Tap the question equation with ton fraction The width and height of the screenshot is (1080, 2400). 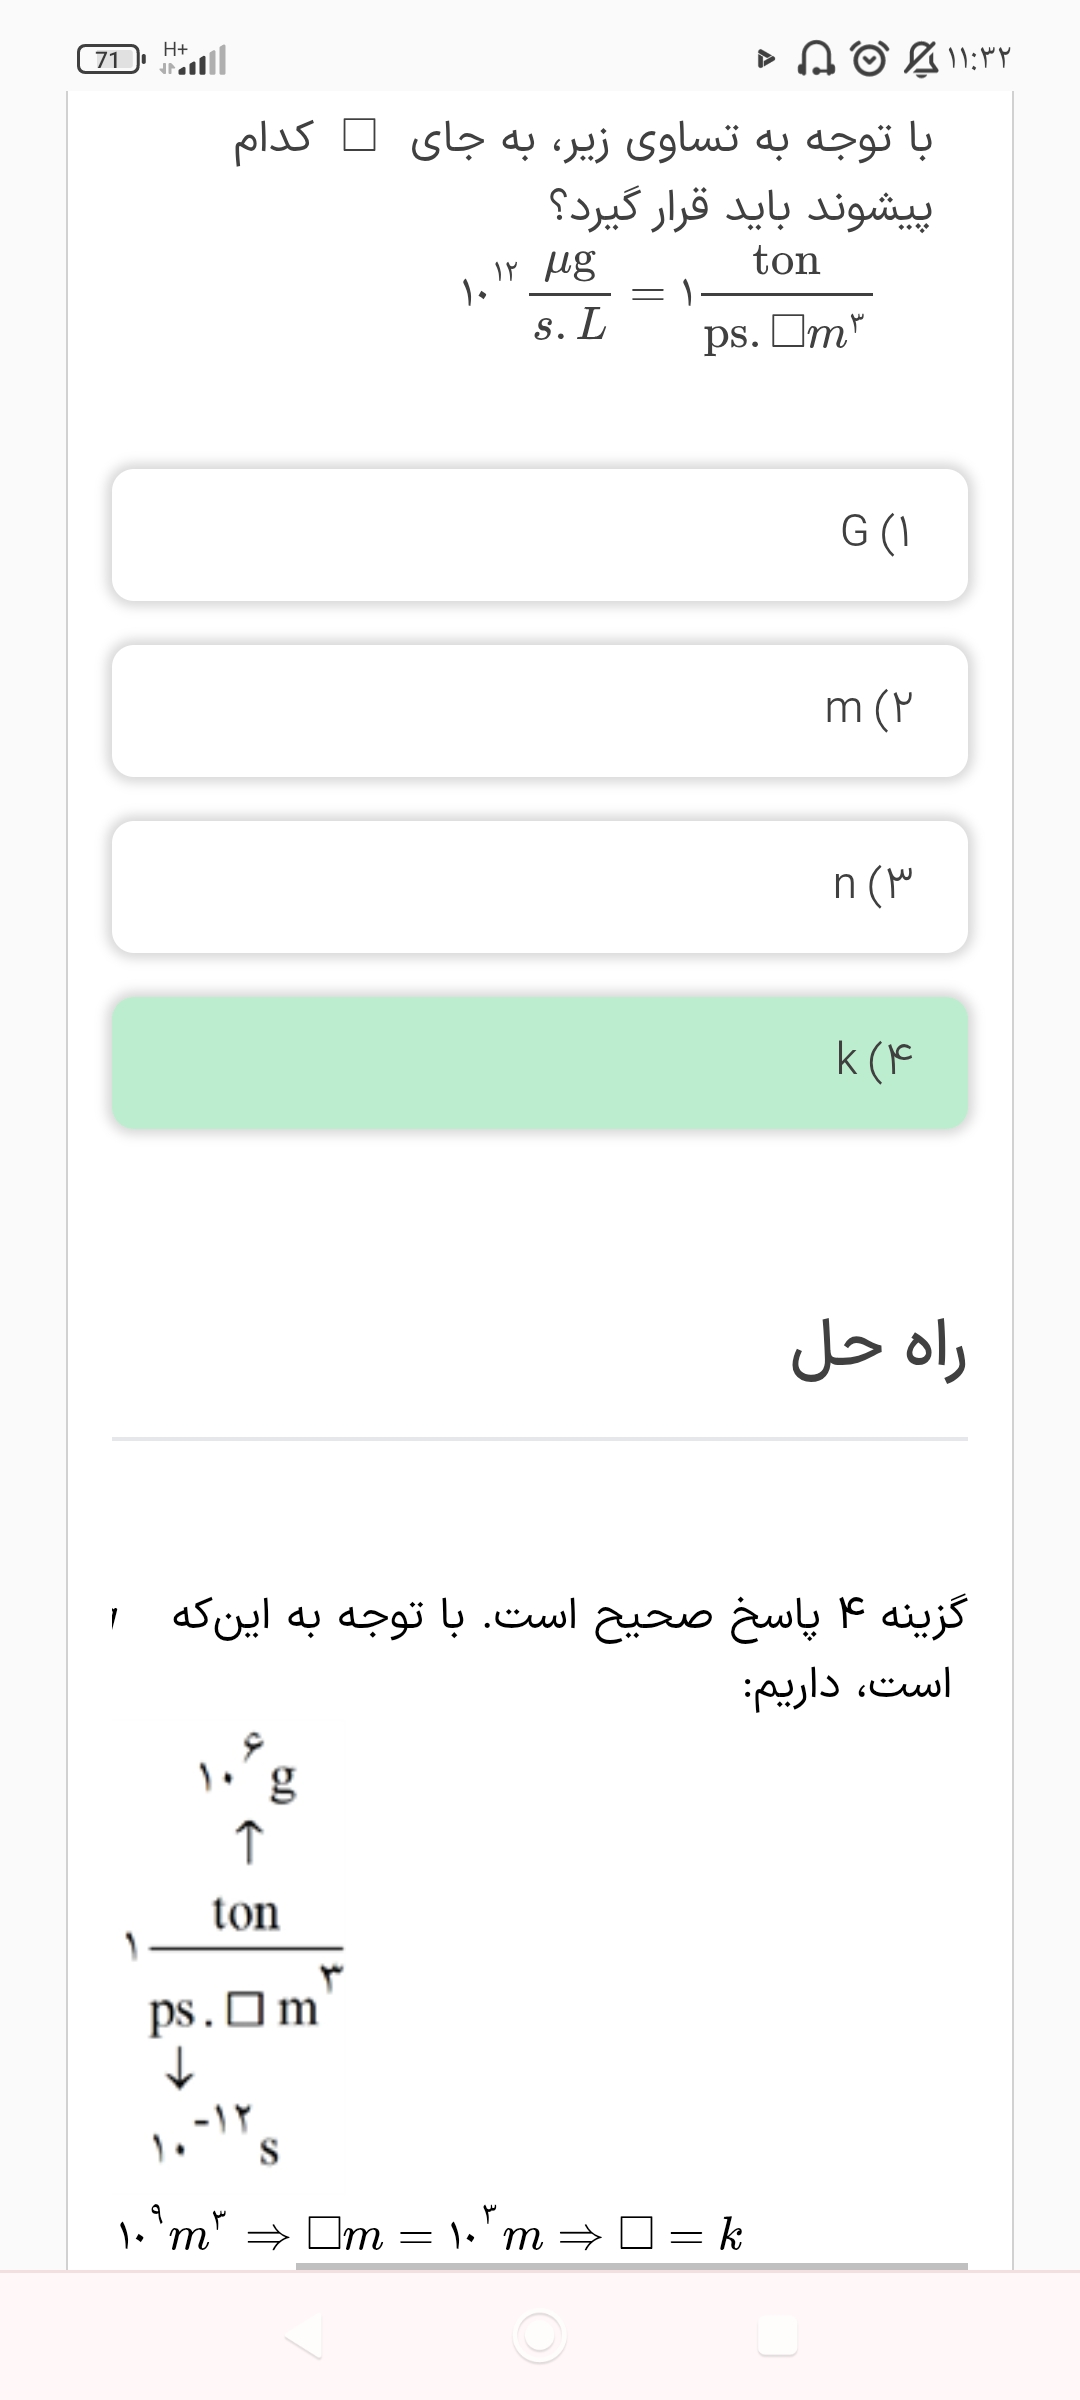tap(664, 296)
